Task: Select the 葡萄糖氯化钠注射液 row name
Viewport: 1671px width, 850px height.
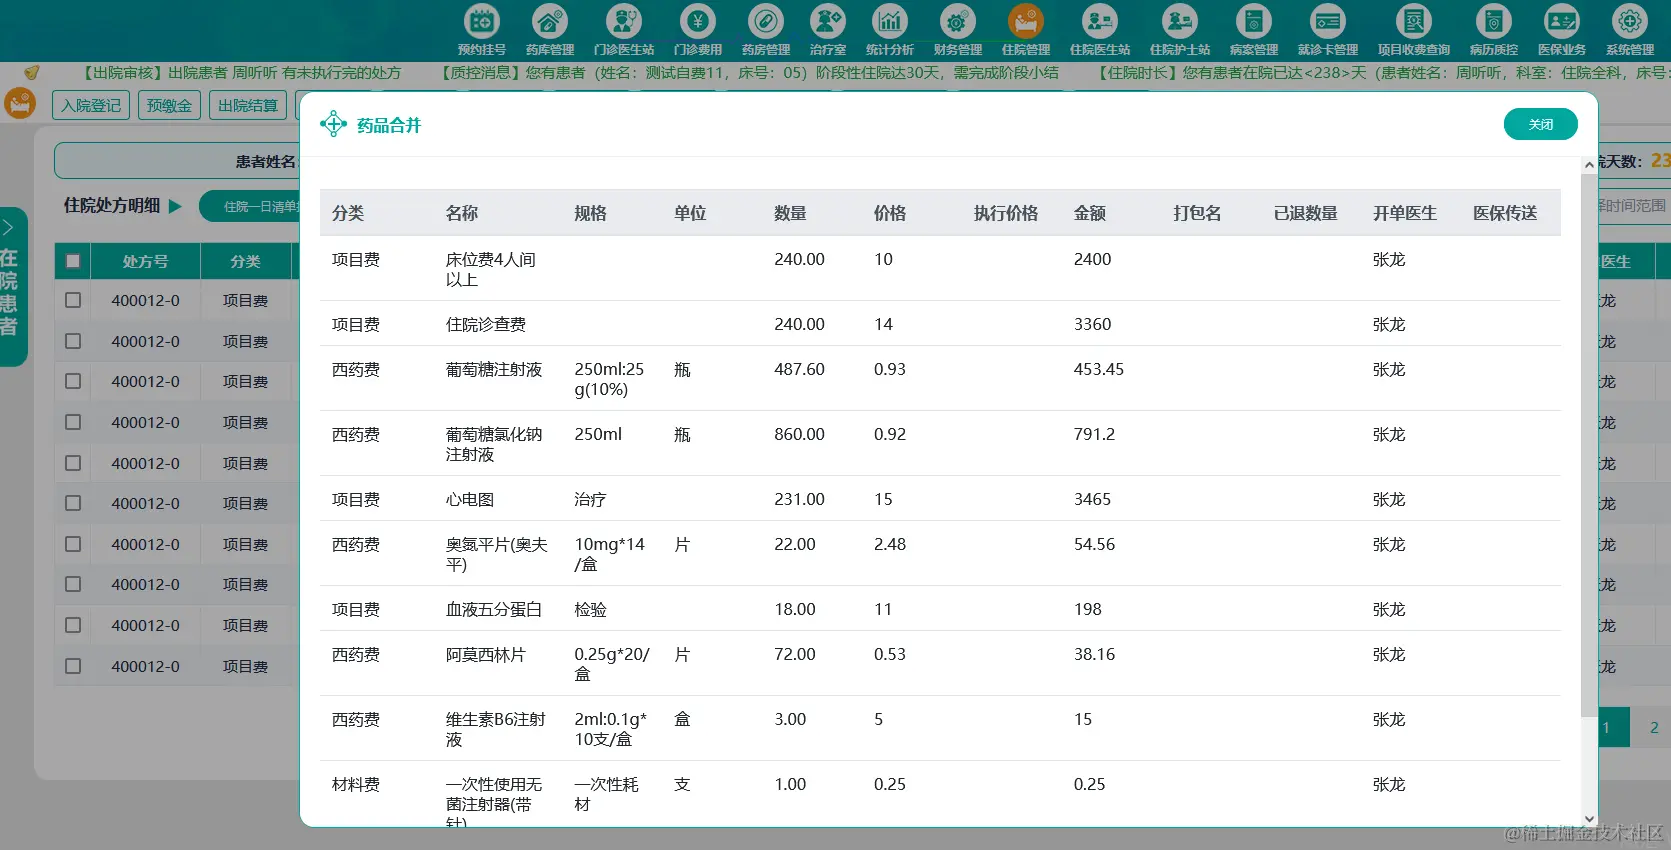Action: pyautogui.click(x=494, y=444)
